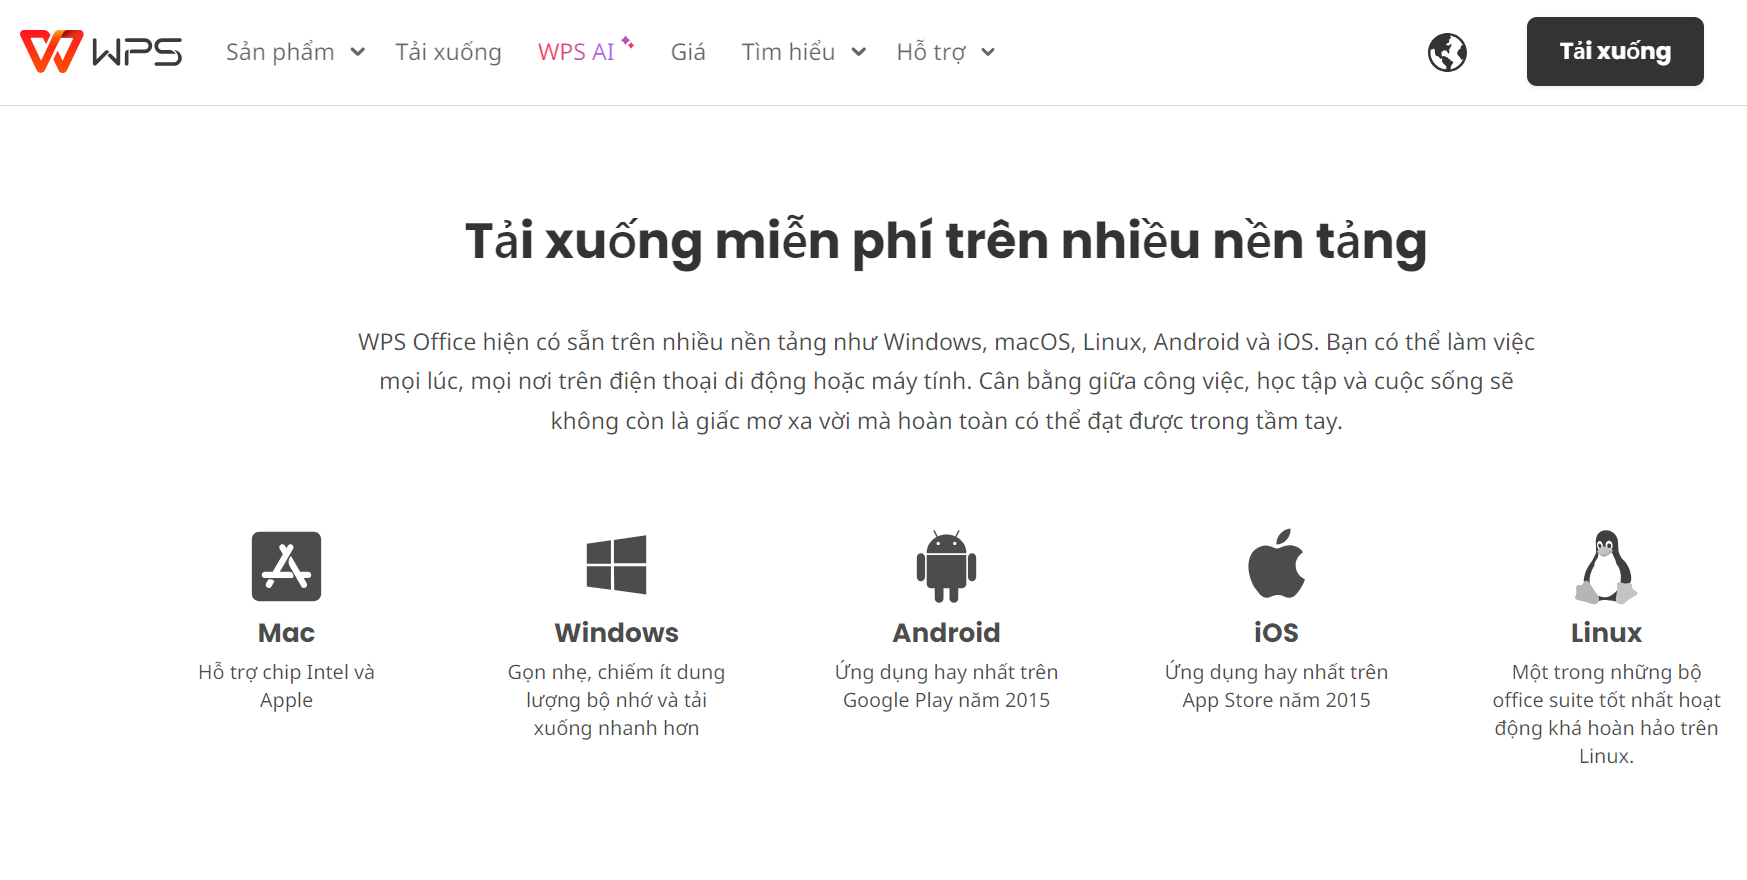Open the Hỗ trợ menu
Screen dimensions: 1747x880
[931, 52]
